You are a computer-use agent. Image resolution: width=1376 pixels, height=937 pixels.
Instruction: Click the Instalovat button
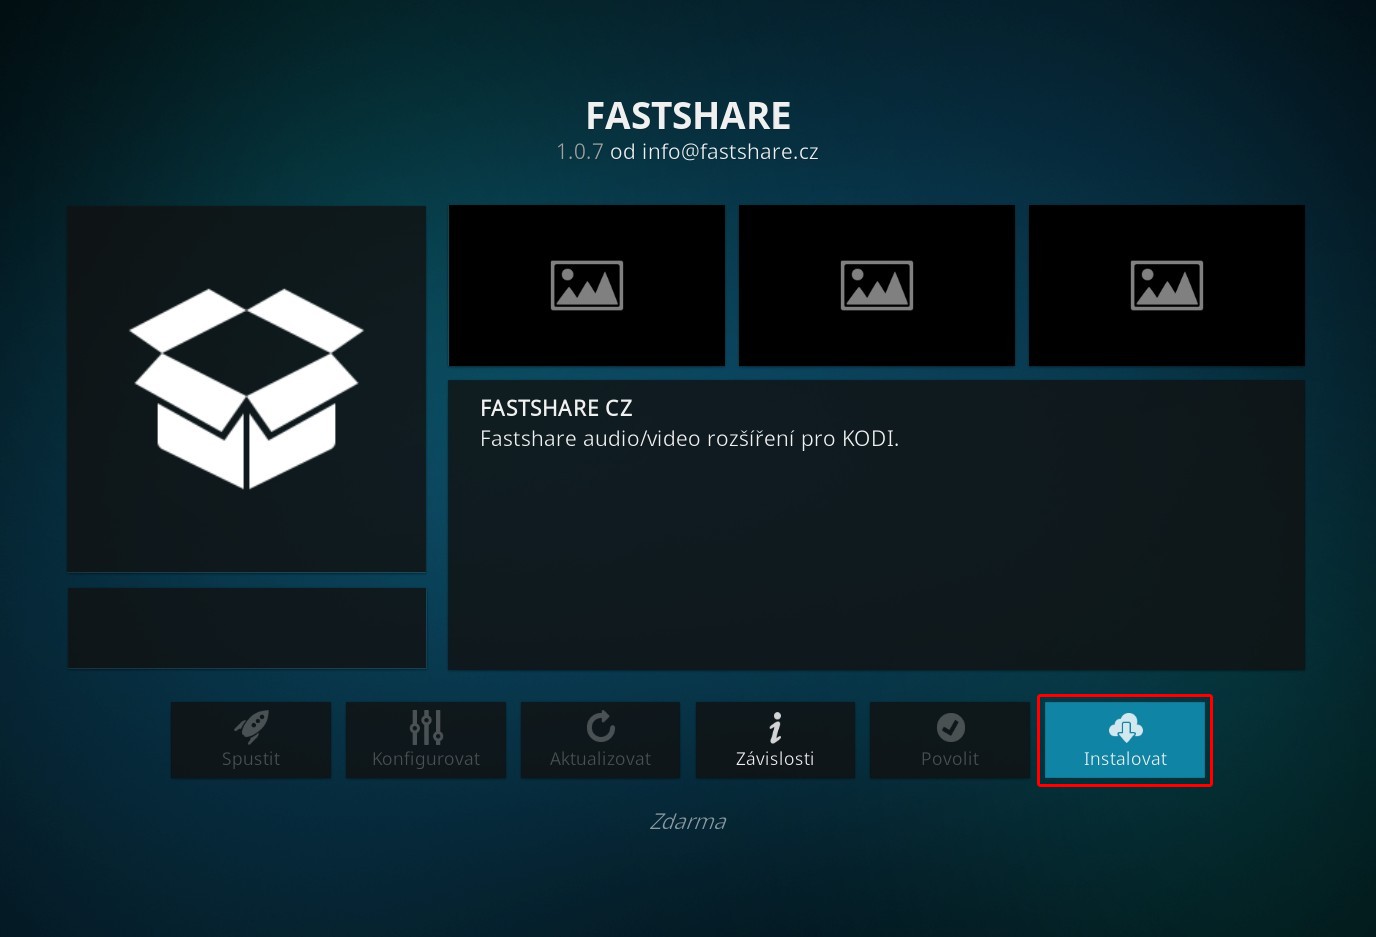[1125, 740]
